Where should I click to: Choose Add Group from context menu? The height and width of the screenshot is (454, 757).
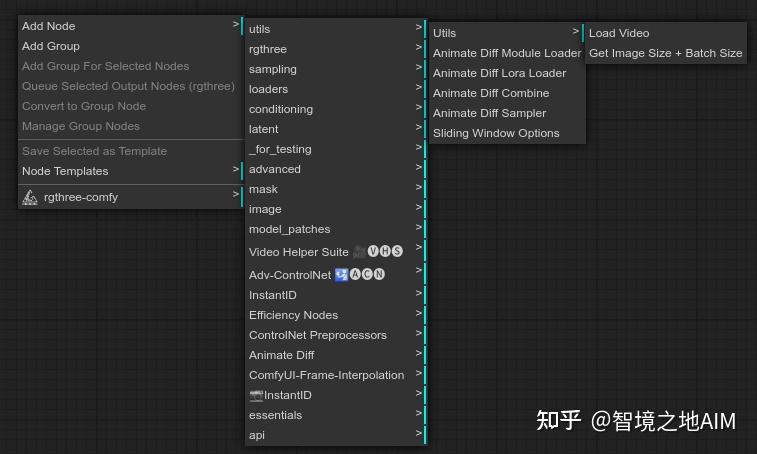130,46
